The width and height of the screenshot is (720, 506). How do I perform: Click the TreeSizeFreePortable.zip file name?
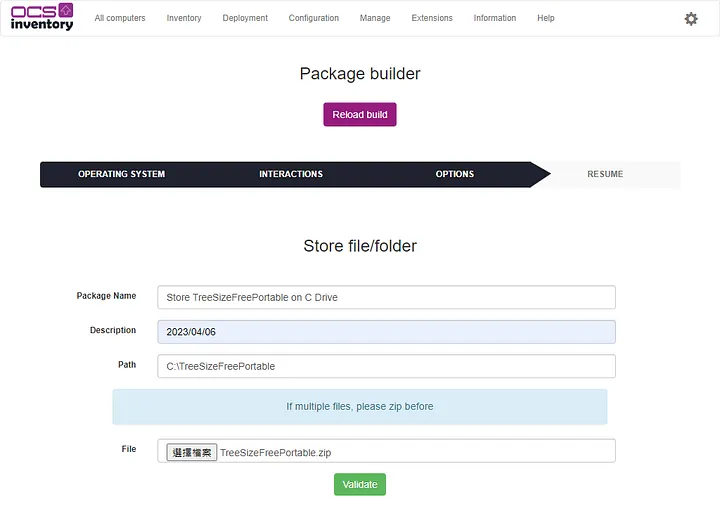point(276,453)
